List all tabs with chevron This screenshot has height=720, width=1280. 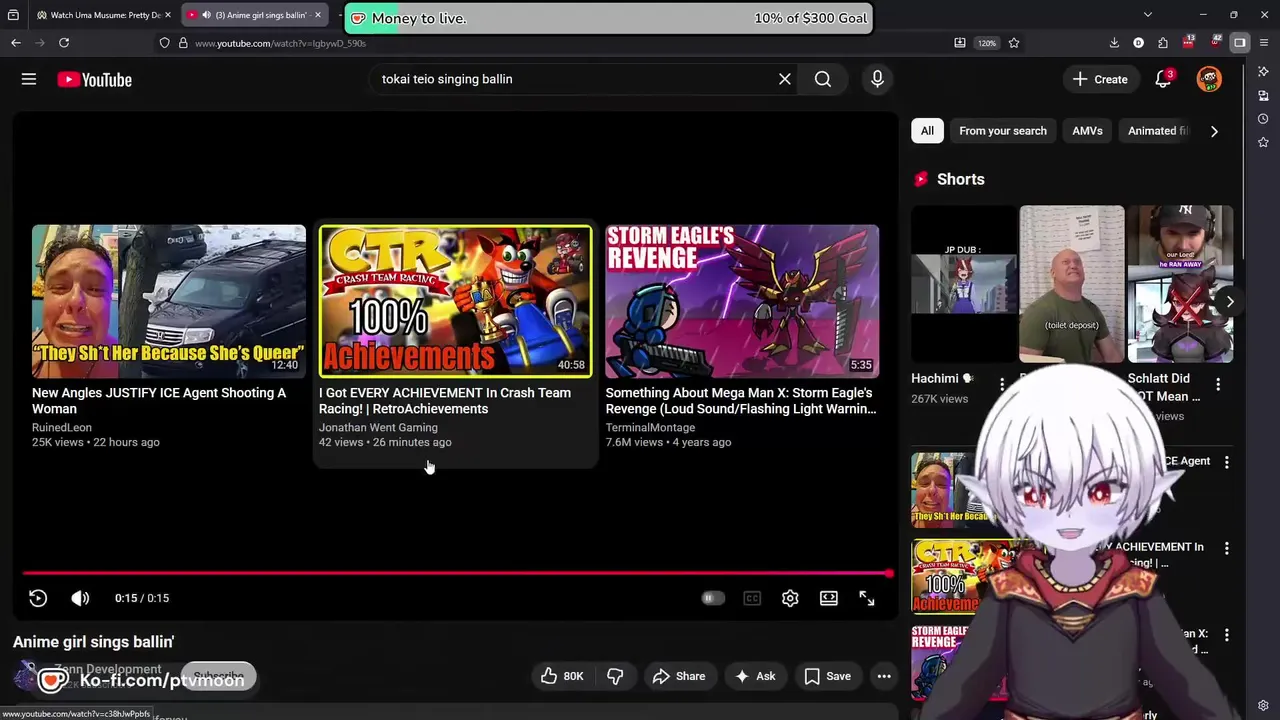click(1148, 15)
